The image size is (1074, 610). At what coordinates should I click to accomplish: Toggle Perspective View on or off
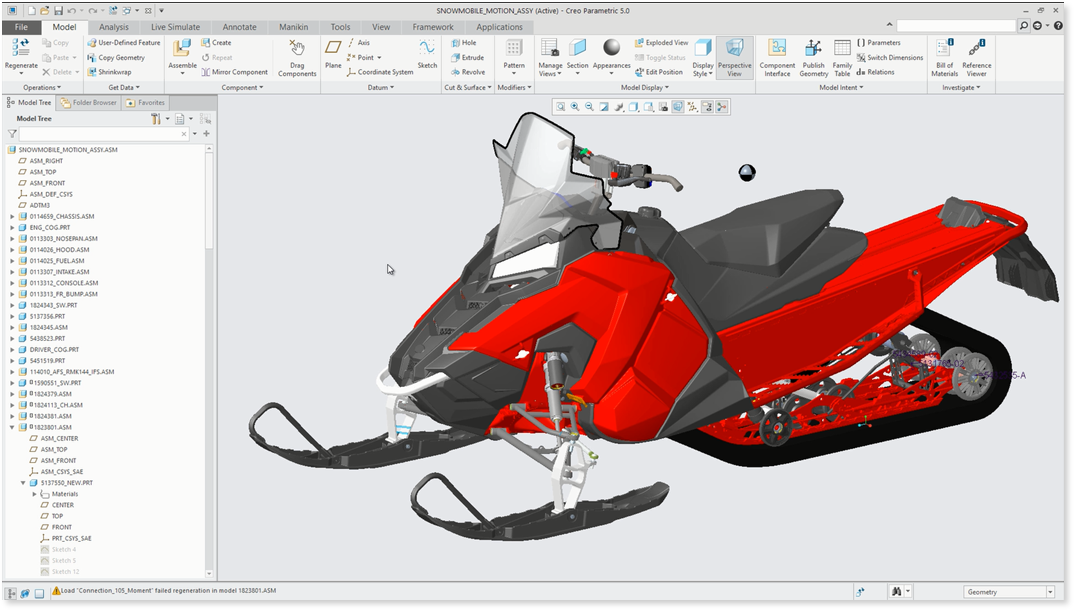[734, 58]
